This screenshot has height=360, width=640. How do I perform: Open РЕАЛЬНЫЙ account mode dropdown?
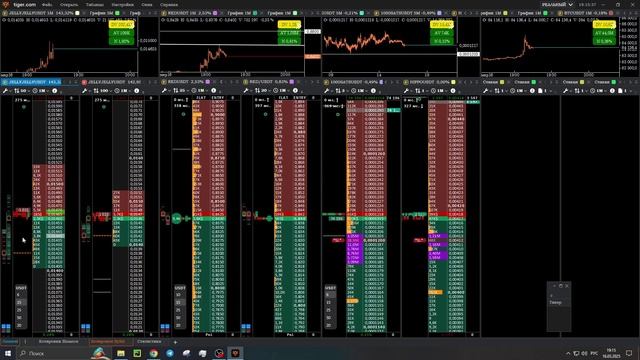[557, 4]
